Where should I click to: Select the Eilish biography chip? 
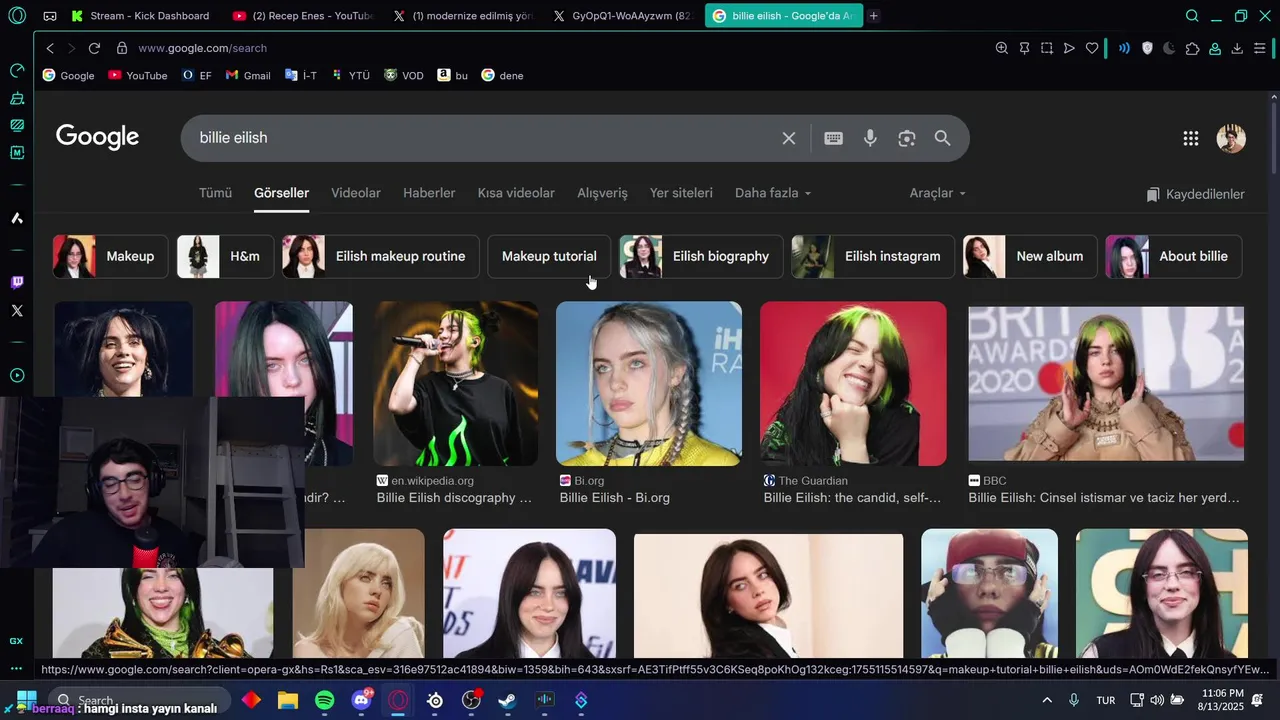point(701,257)
